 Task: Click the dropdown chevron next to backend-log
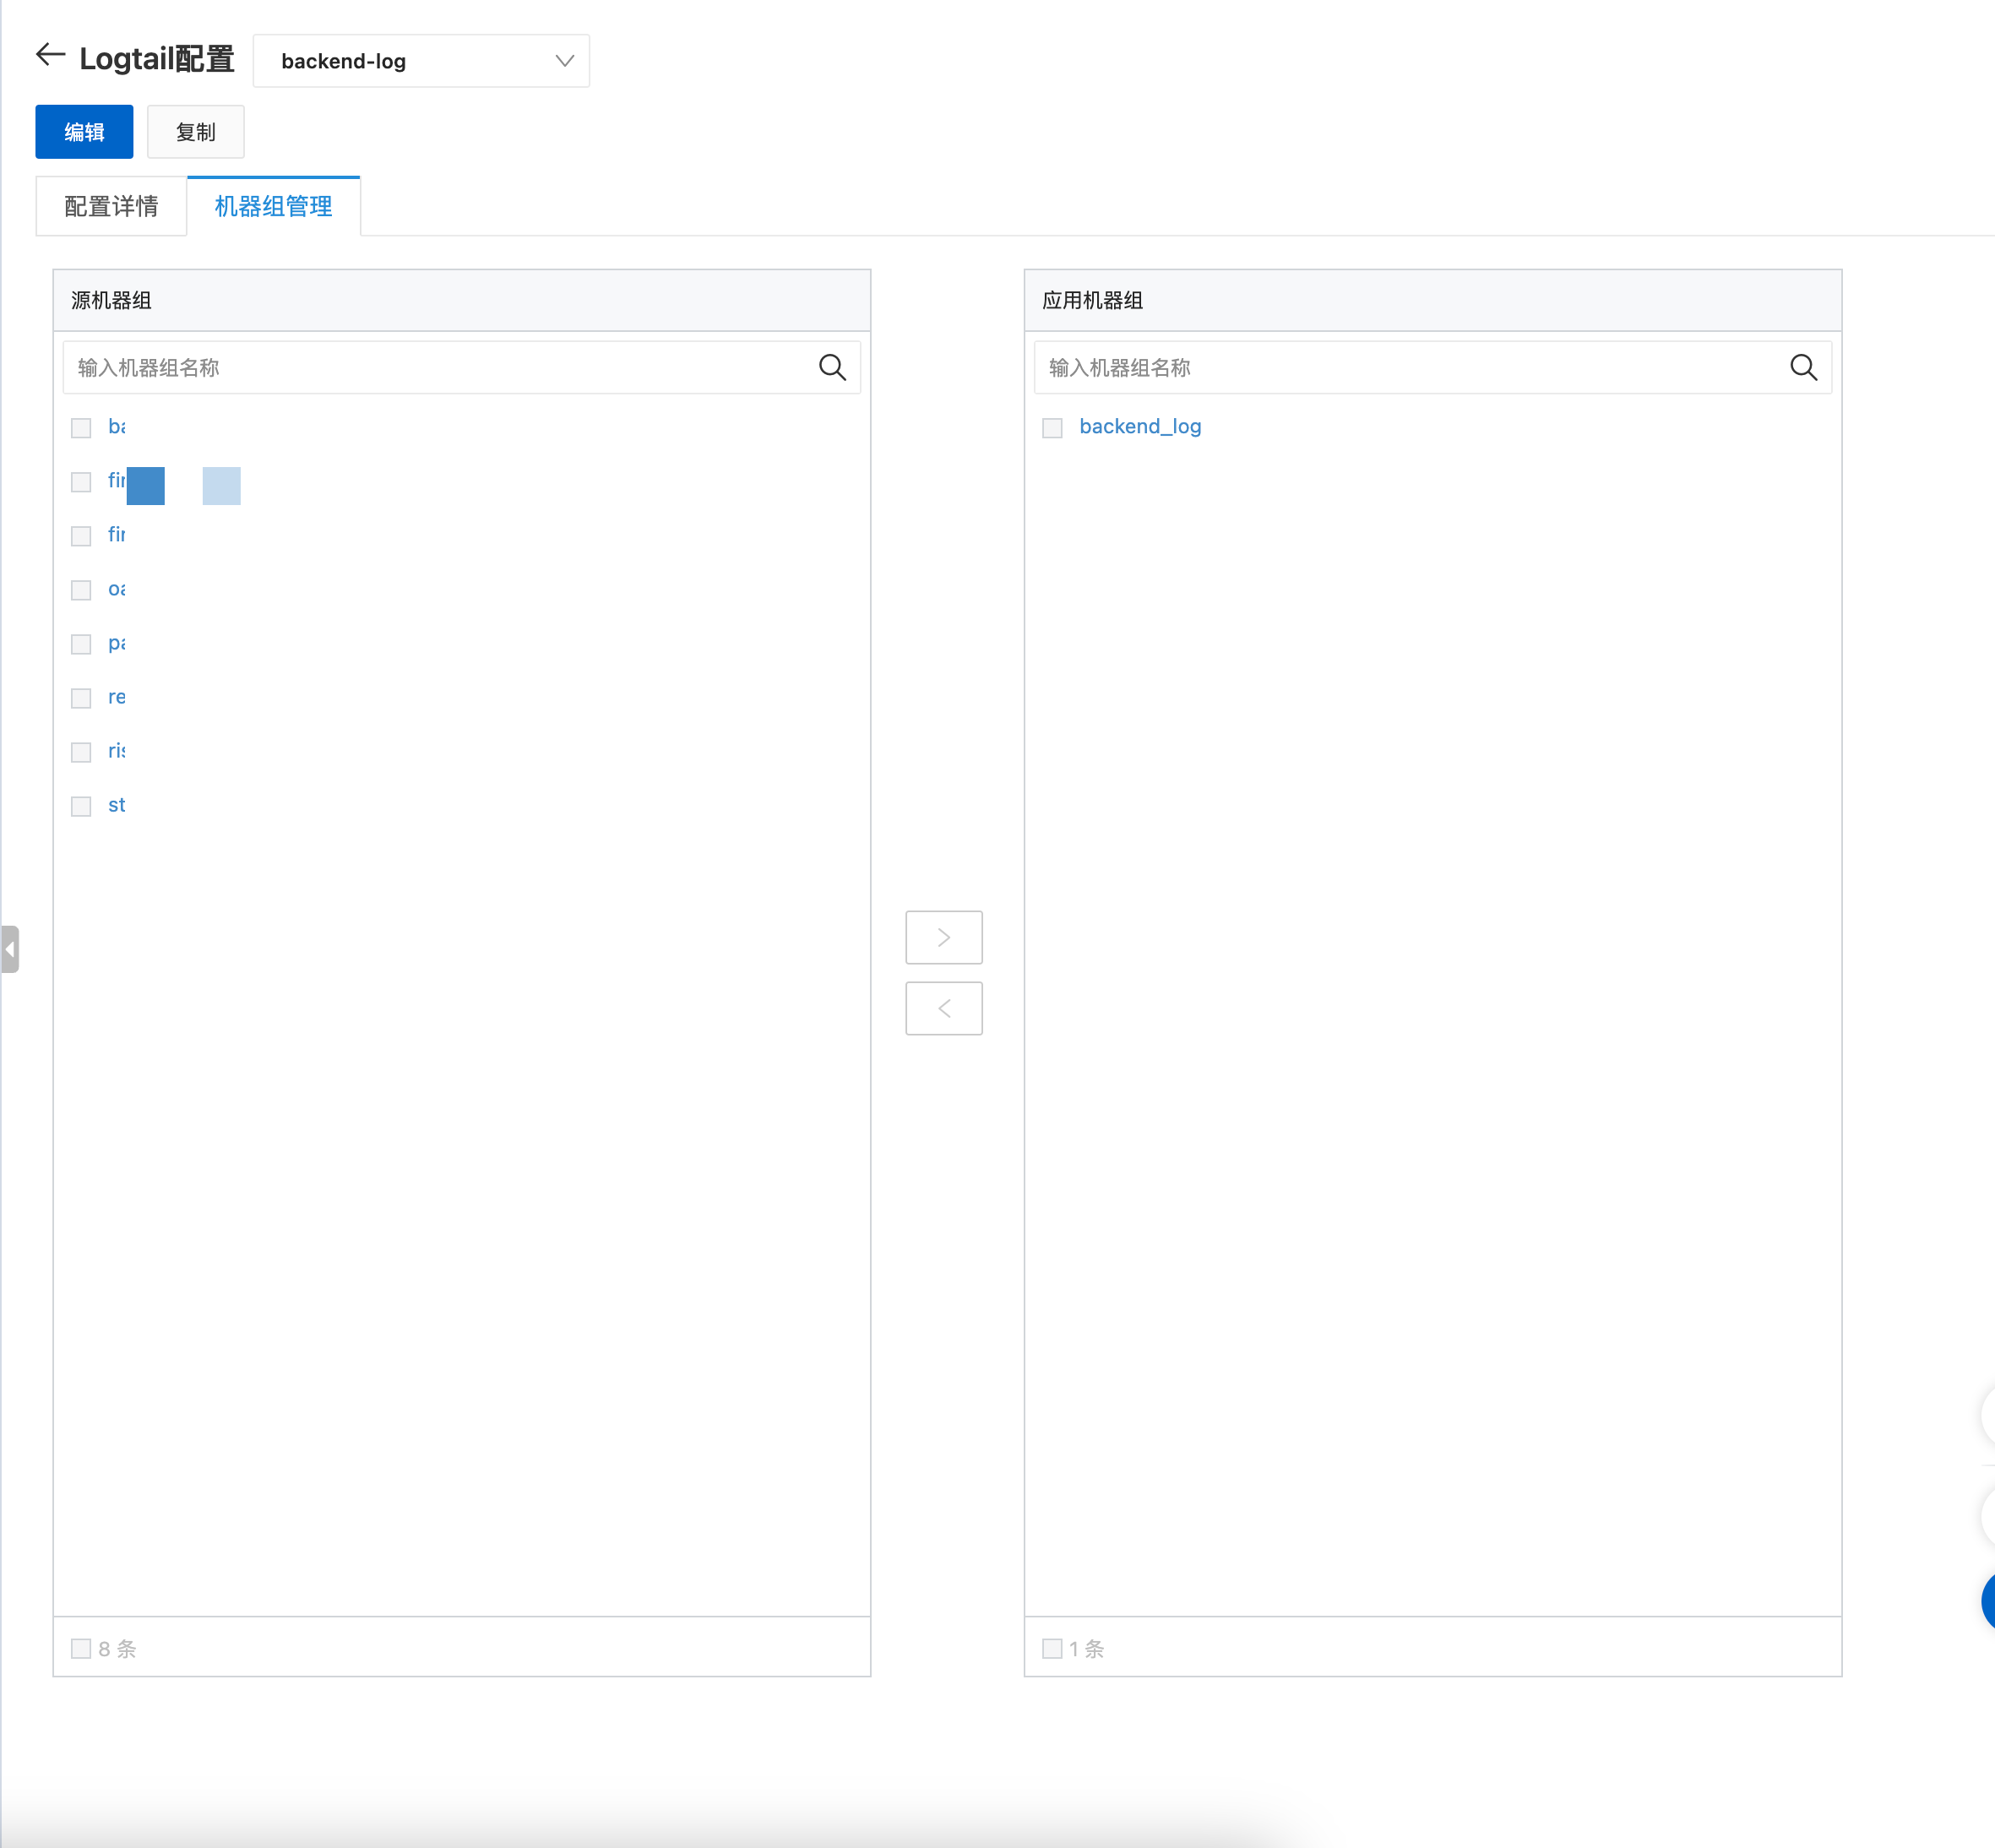tap(564, 61)
